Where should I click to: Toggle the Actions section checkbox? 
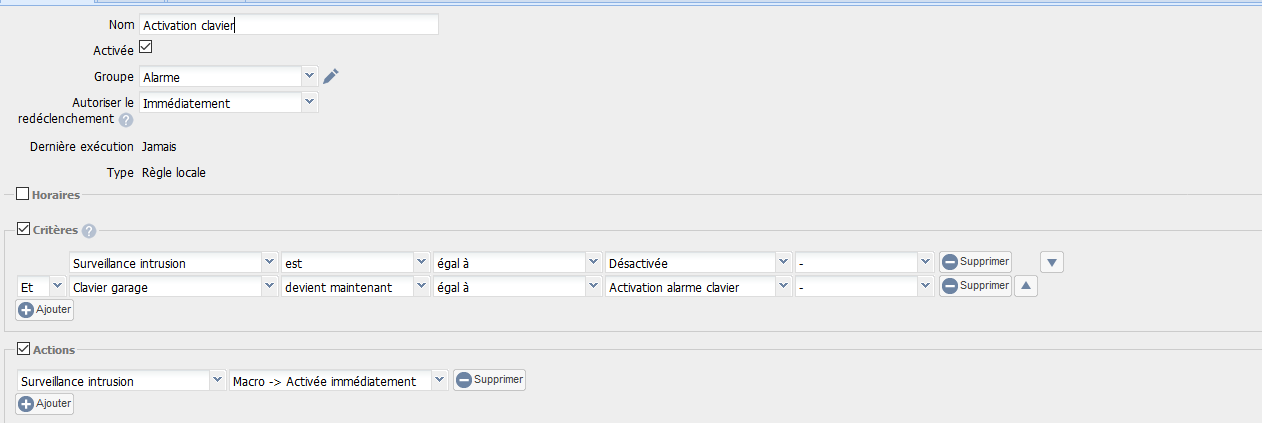[24, 349]
